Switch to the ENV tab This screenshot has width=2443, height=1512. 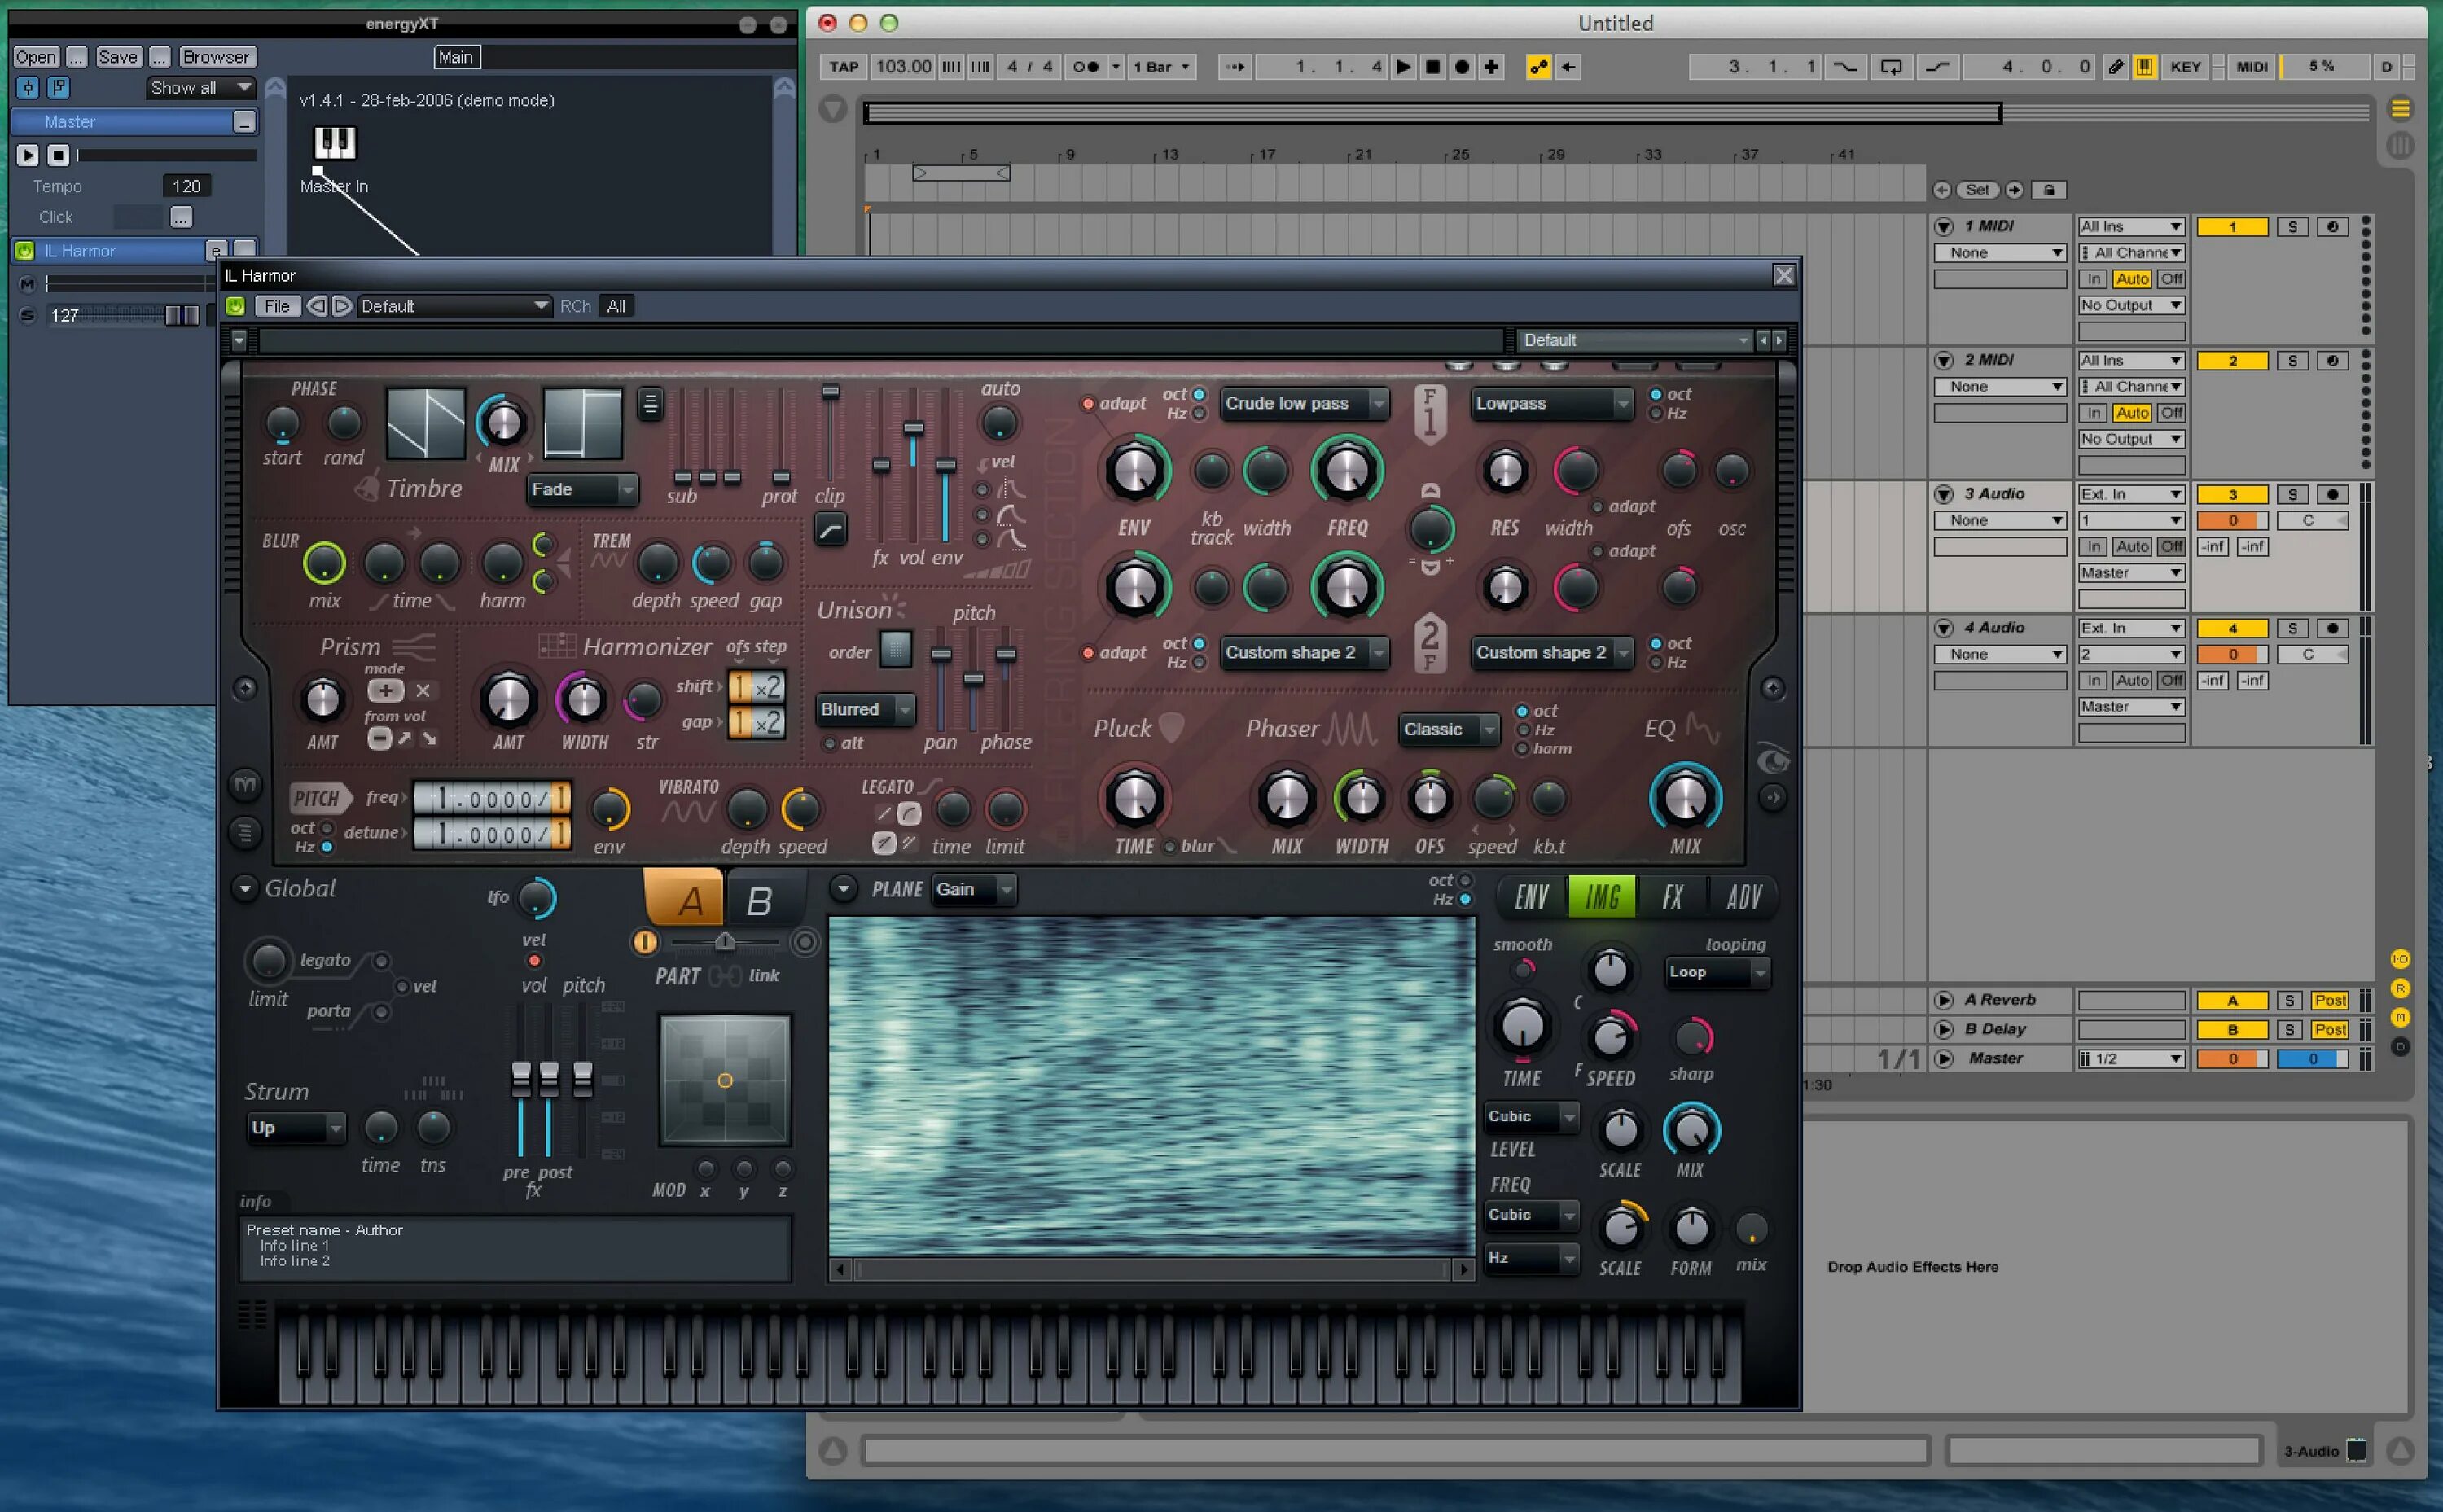(1531, 897)
